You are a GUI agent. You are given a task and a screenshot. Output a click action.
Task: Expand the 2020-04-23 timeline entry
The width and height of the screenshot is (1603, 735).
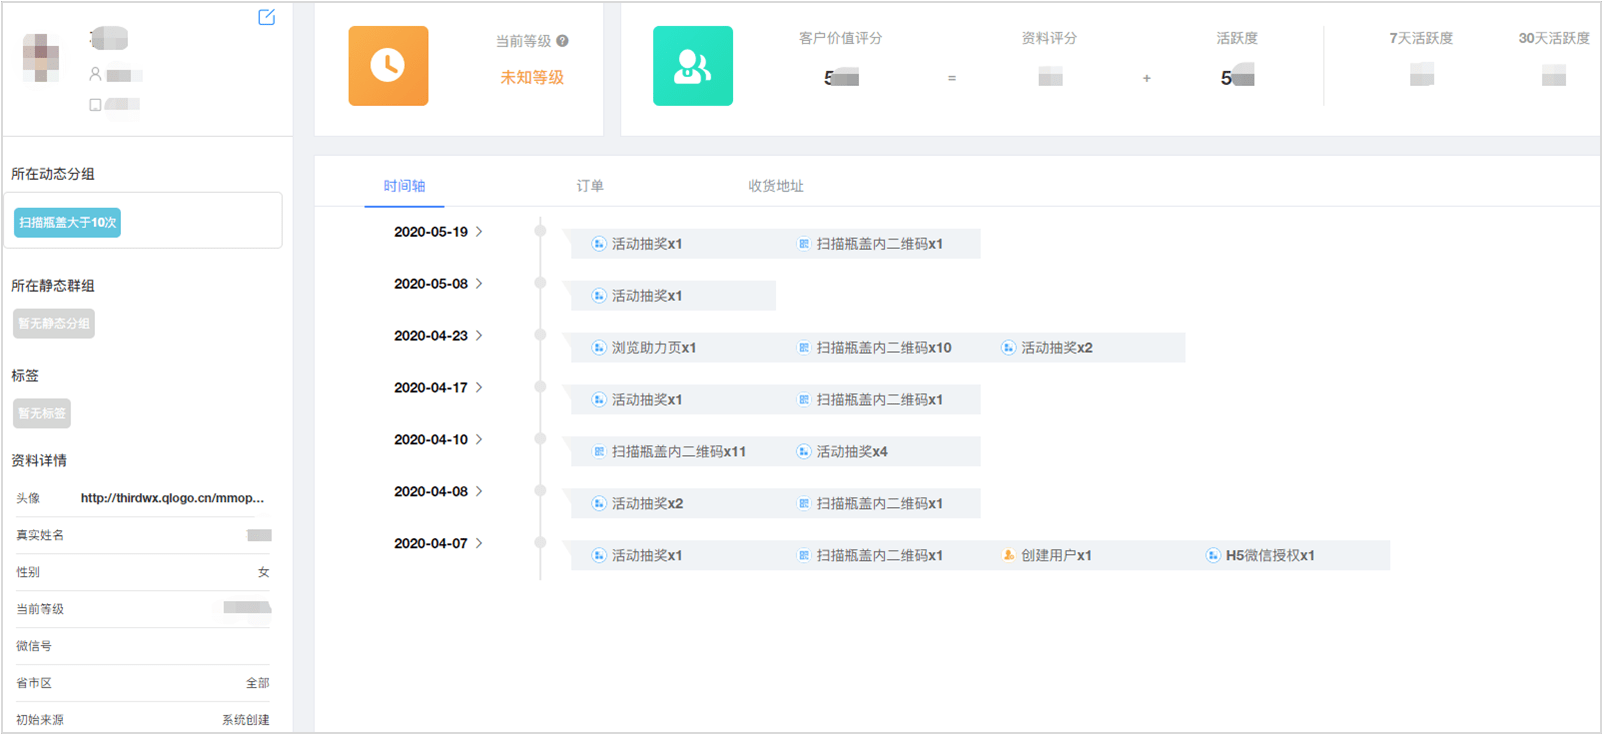click(x=479, y=336)
